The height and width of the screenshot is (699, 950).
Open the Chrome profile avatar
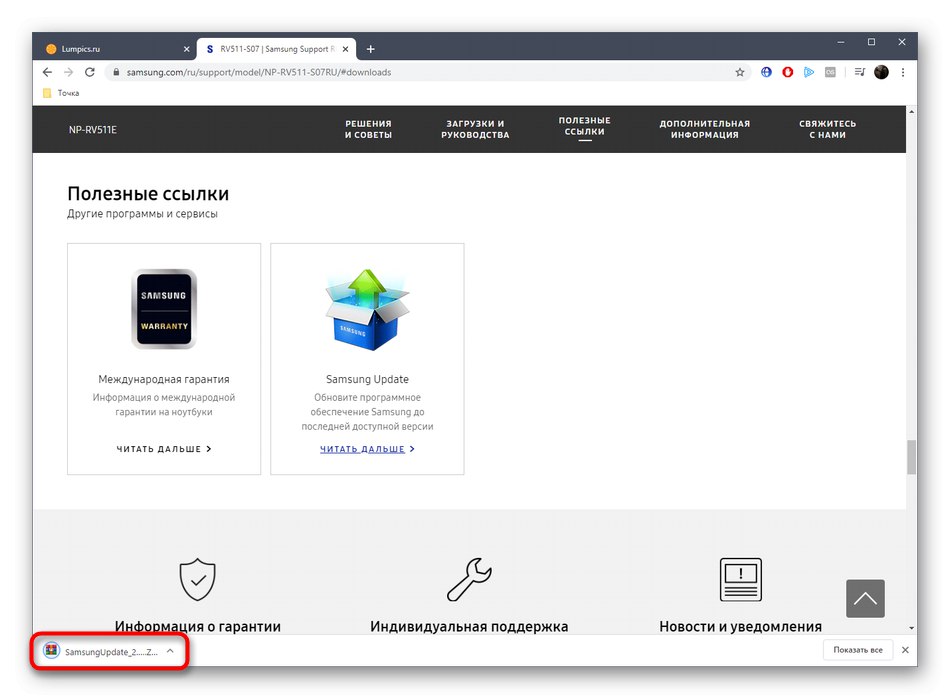point(881,72)
